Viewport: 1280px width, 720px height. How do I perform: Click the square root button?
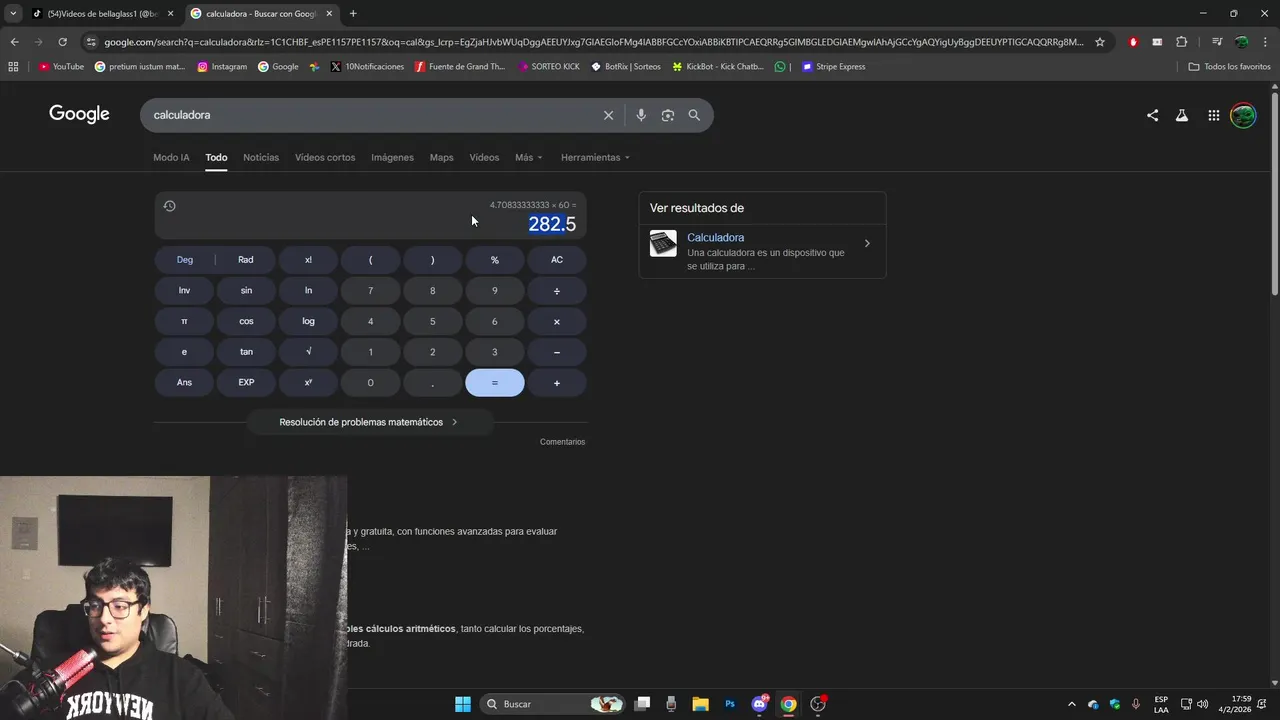pyautogui.click(x=308, y=352)
